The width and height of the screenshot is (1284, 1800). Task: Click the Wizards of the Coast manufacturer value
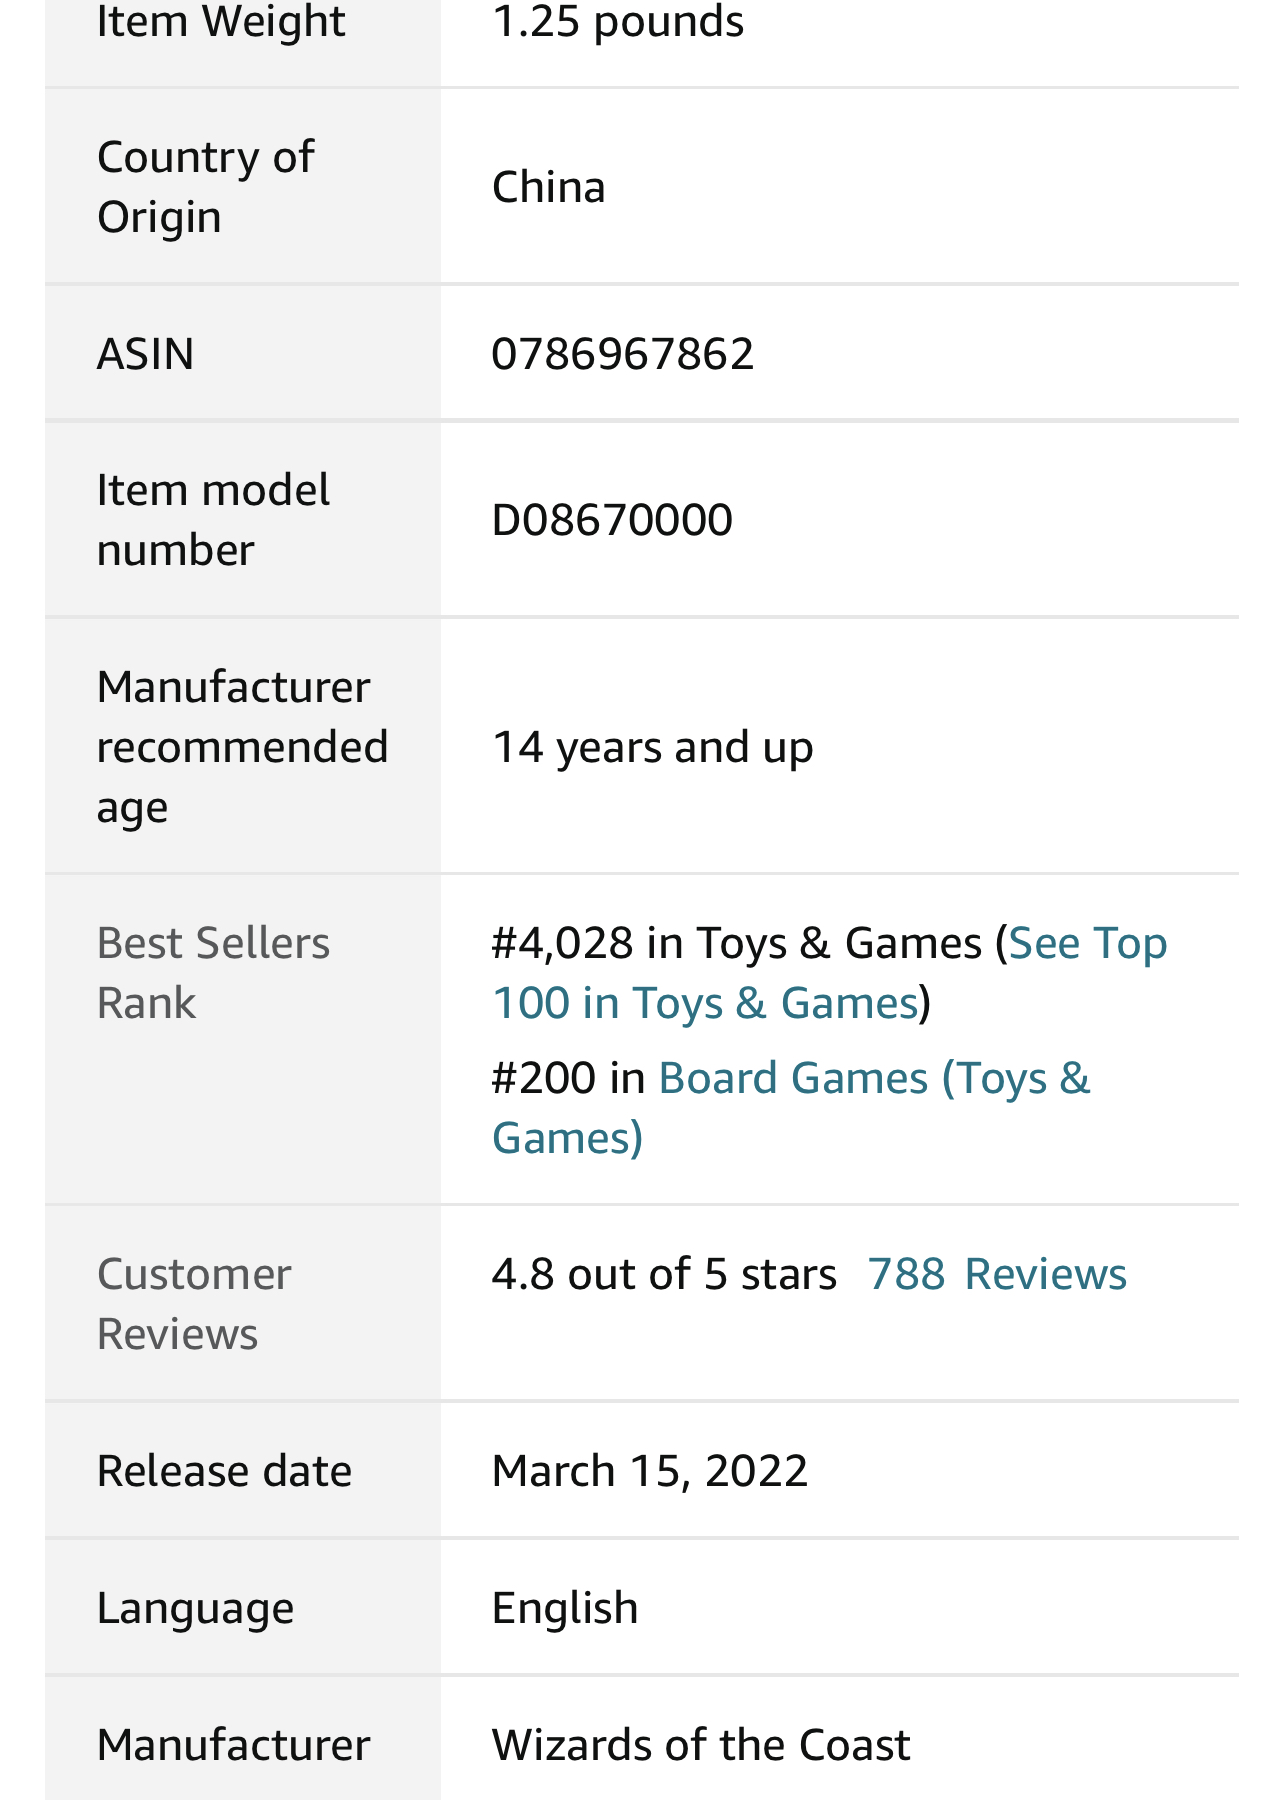701,1745
